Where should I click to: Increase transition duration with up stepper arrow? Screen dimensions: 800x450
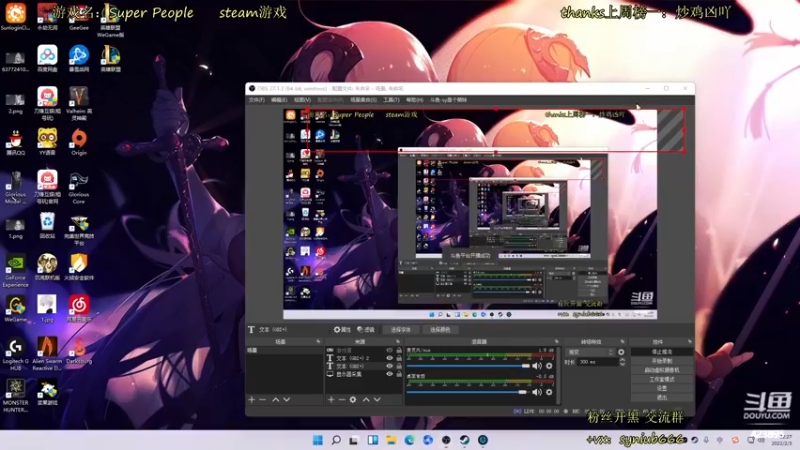point(622,360)
